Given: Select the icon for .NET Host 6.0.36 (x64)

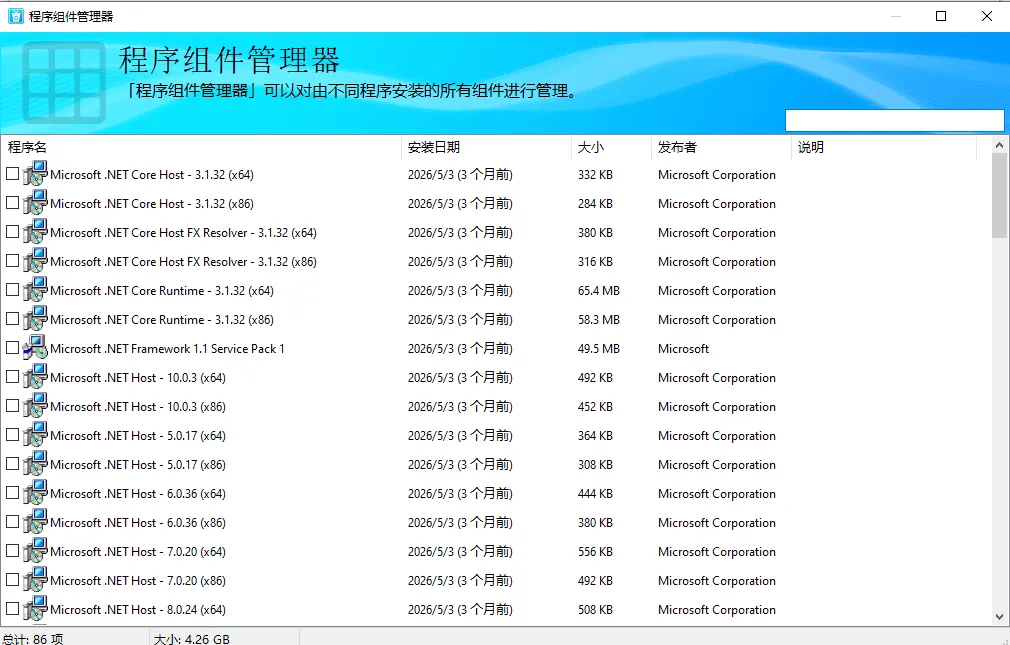Looking at the screenshot, I should click(x=35, y=493).
